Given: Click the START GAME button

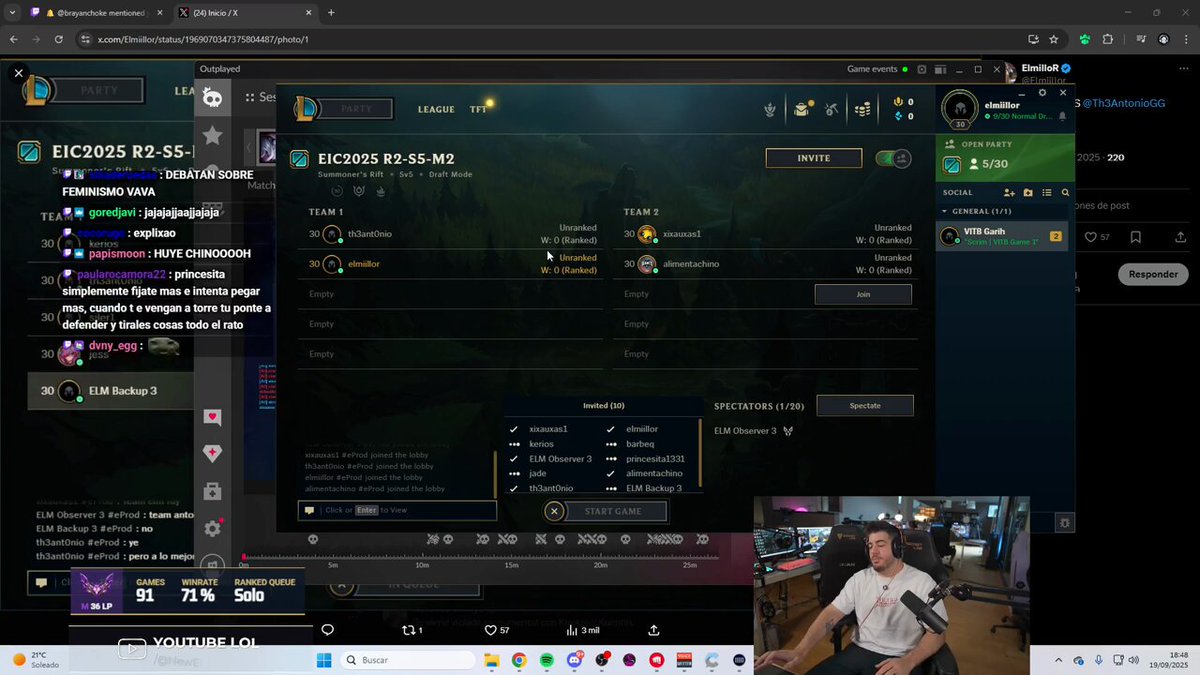Looking at the screenshot, I should pos(614,511).
